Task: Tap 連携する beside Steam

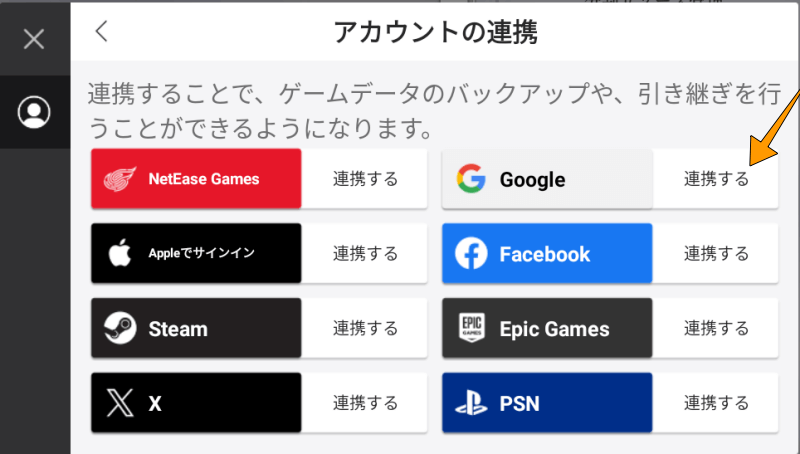Action: click(x=365, y=328)
